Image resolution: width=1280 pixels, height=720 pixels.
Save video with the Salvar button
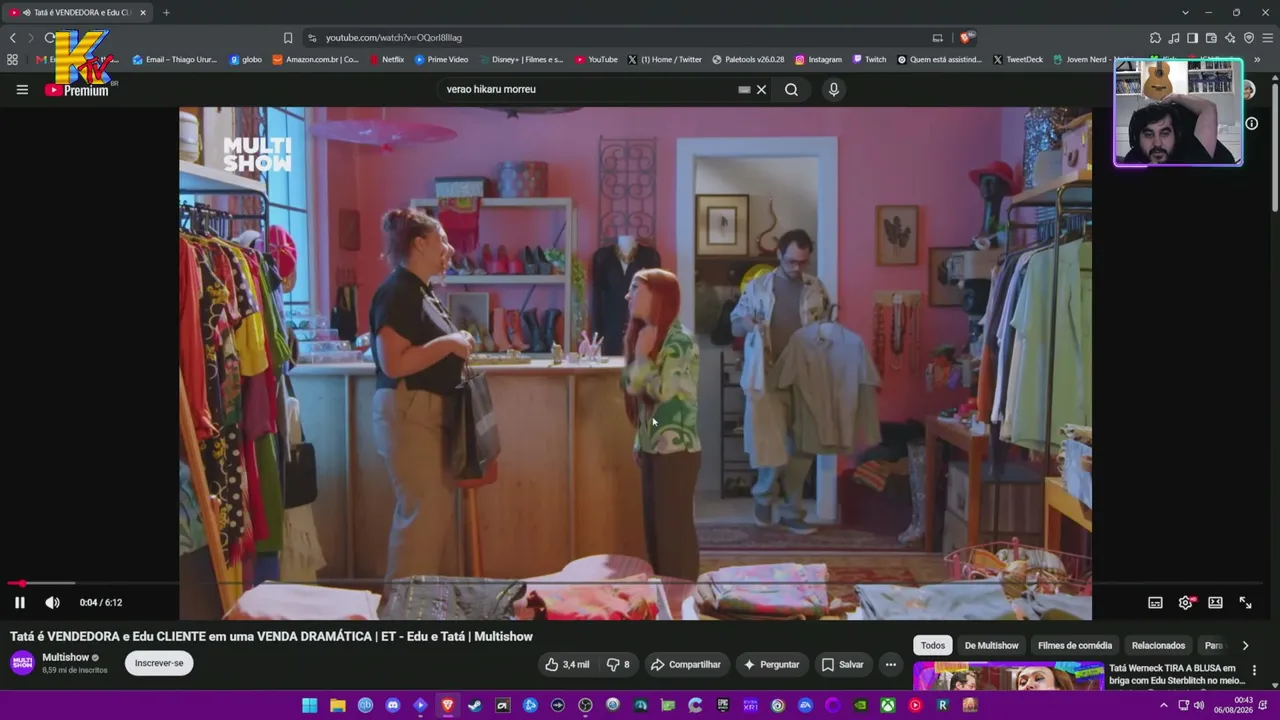pos(842,664)
